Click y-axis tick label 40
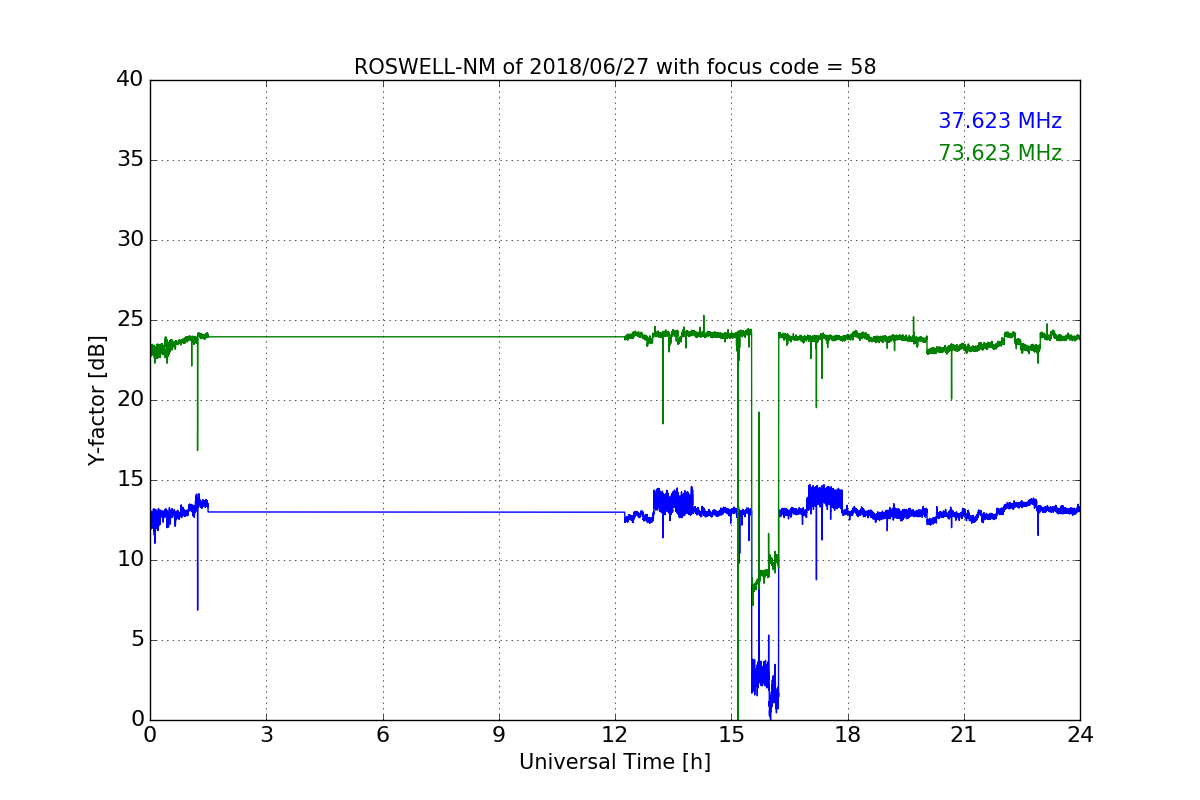The height and width of the screenshot is (800, 1200). point(130,80)
